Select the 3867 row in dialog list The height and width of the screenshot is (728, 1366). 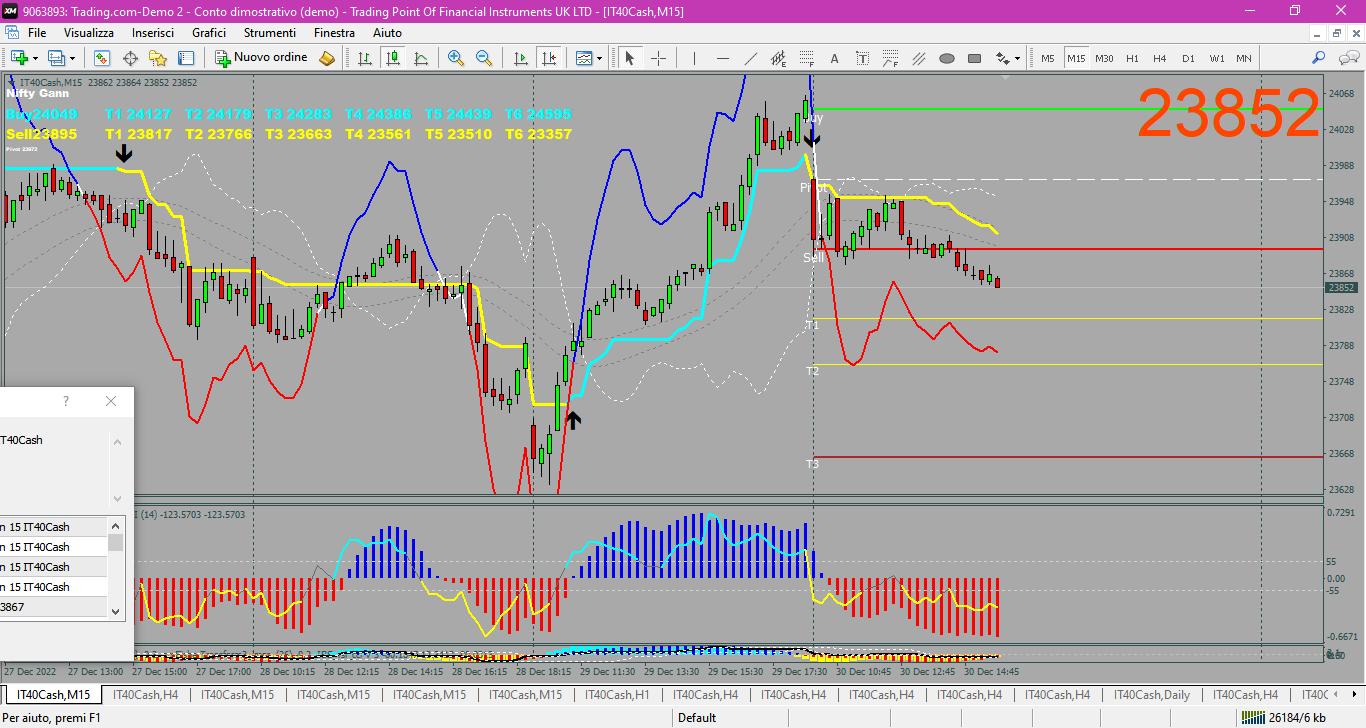[x=54, y=607]
